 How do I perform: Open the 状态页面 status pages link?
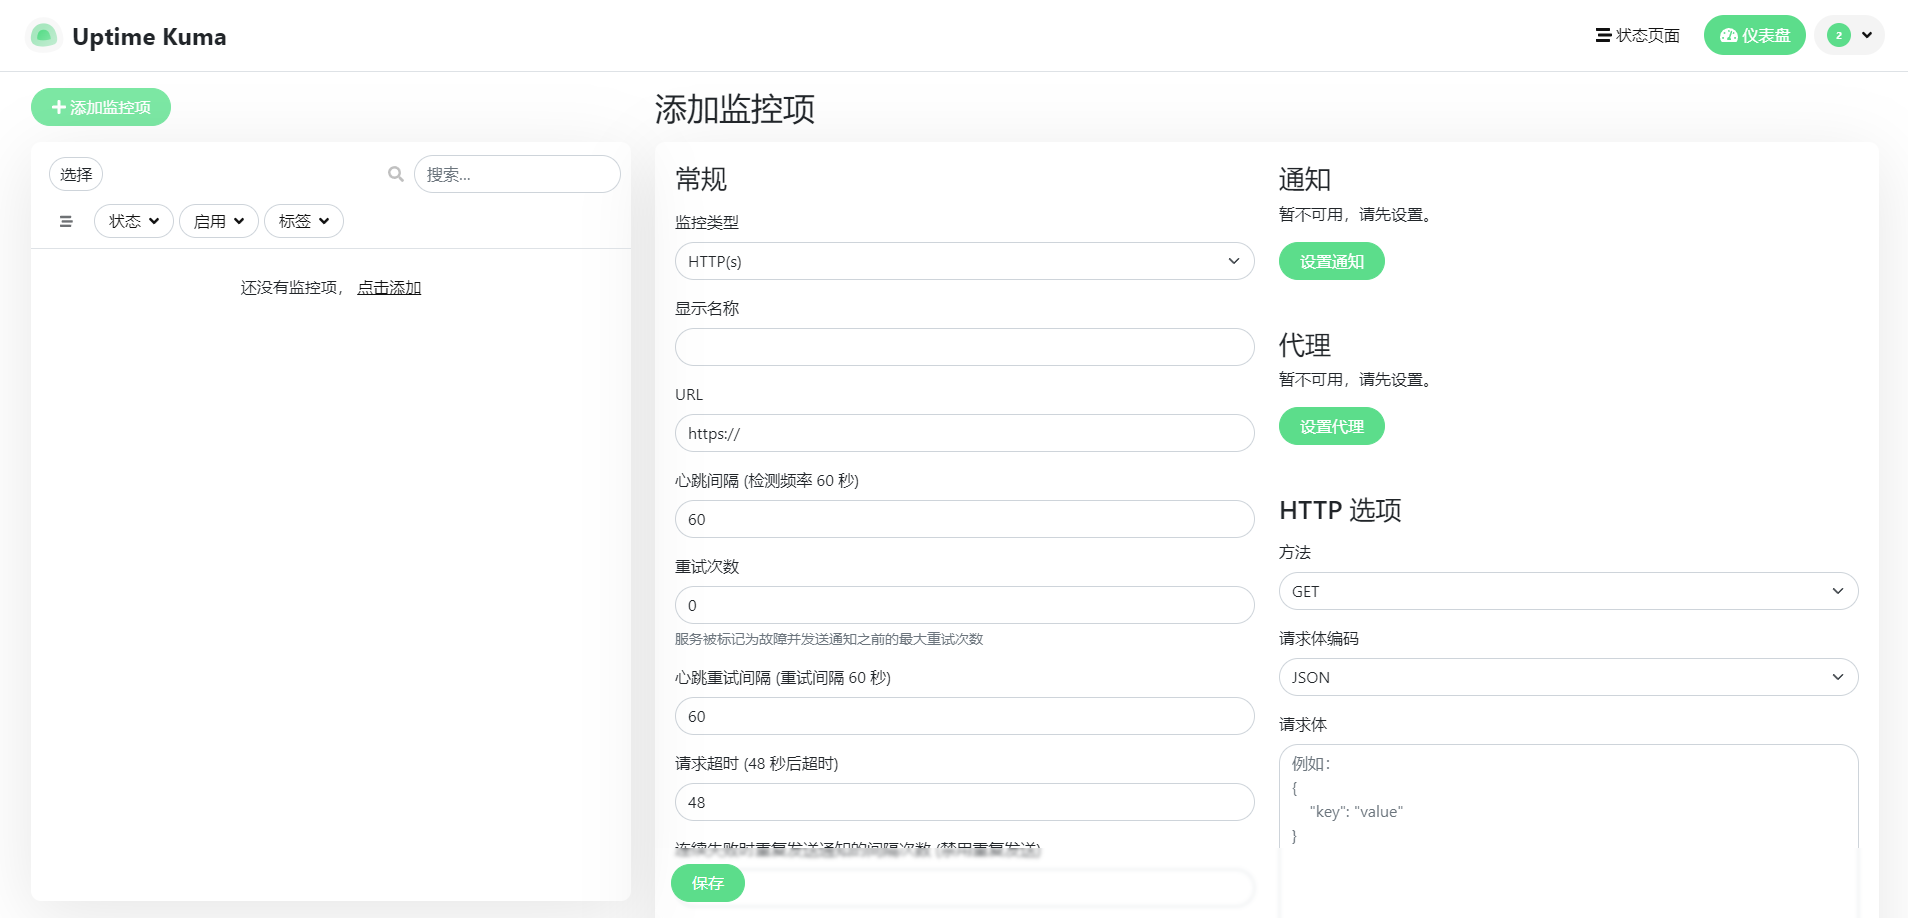click(x=1638, y=36)
